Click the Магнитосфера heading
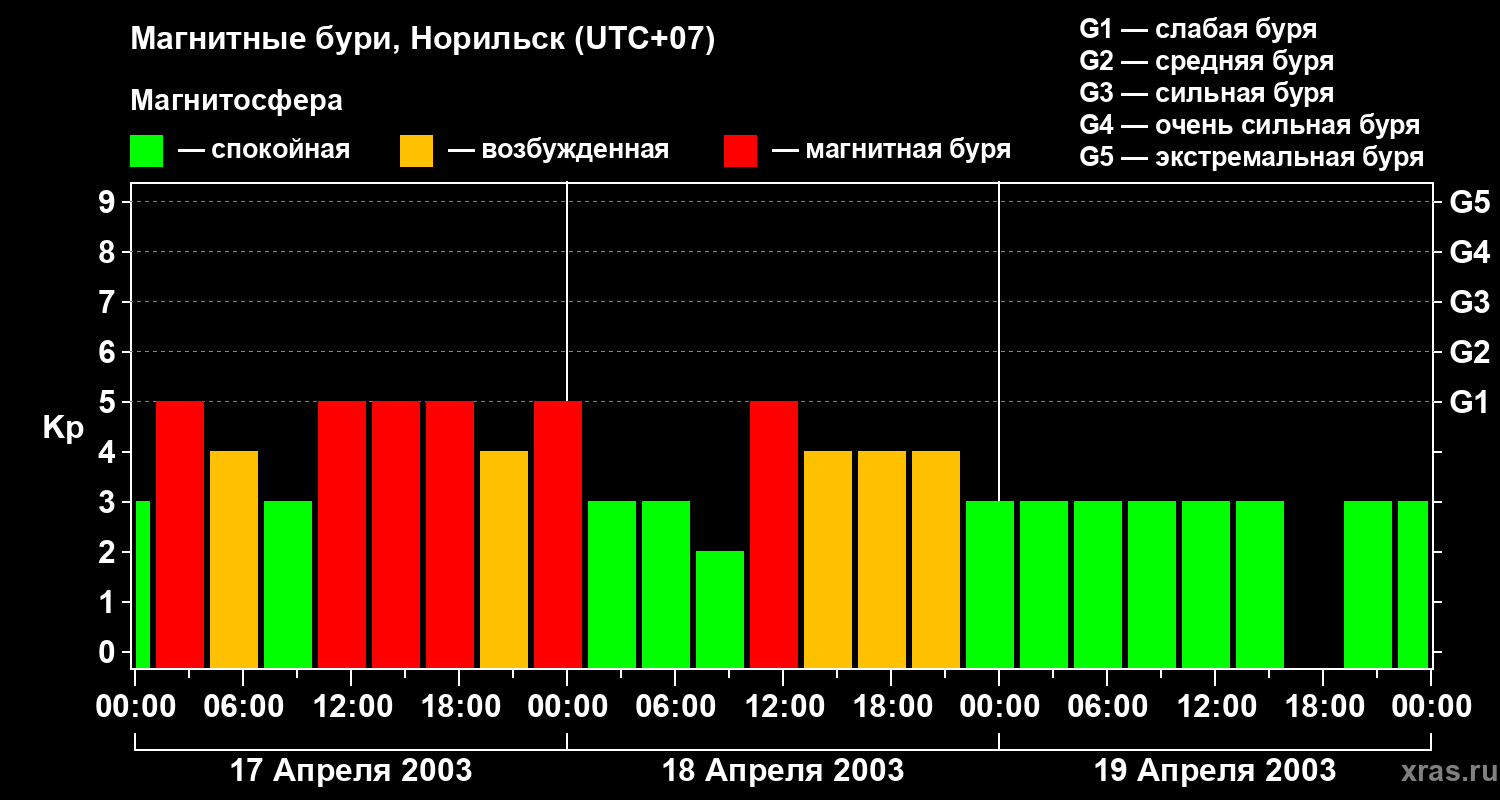 point(236,101)
